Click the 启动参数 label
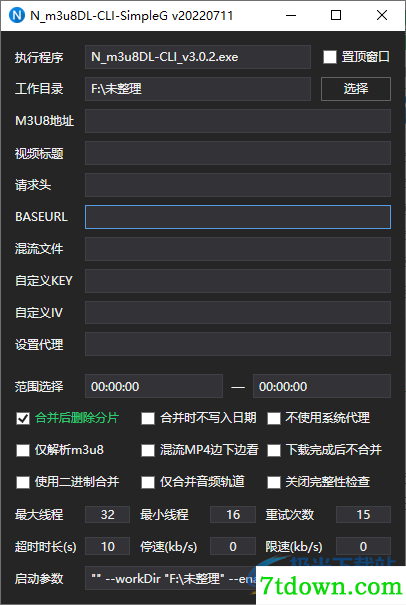Image resolution: width=406 pixels, height=605 pixels. [39, 579]
